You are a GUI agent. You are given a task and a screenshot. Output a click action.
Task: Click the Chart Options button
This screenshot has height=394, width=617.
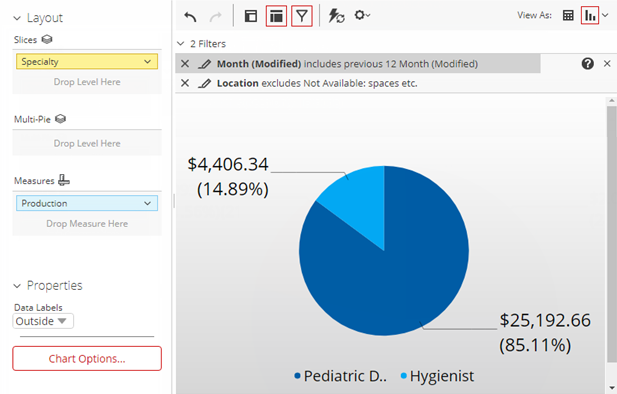coord(87,359)
